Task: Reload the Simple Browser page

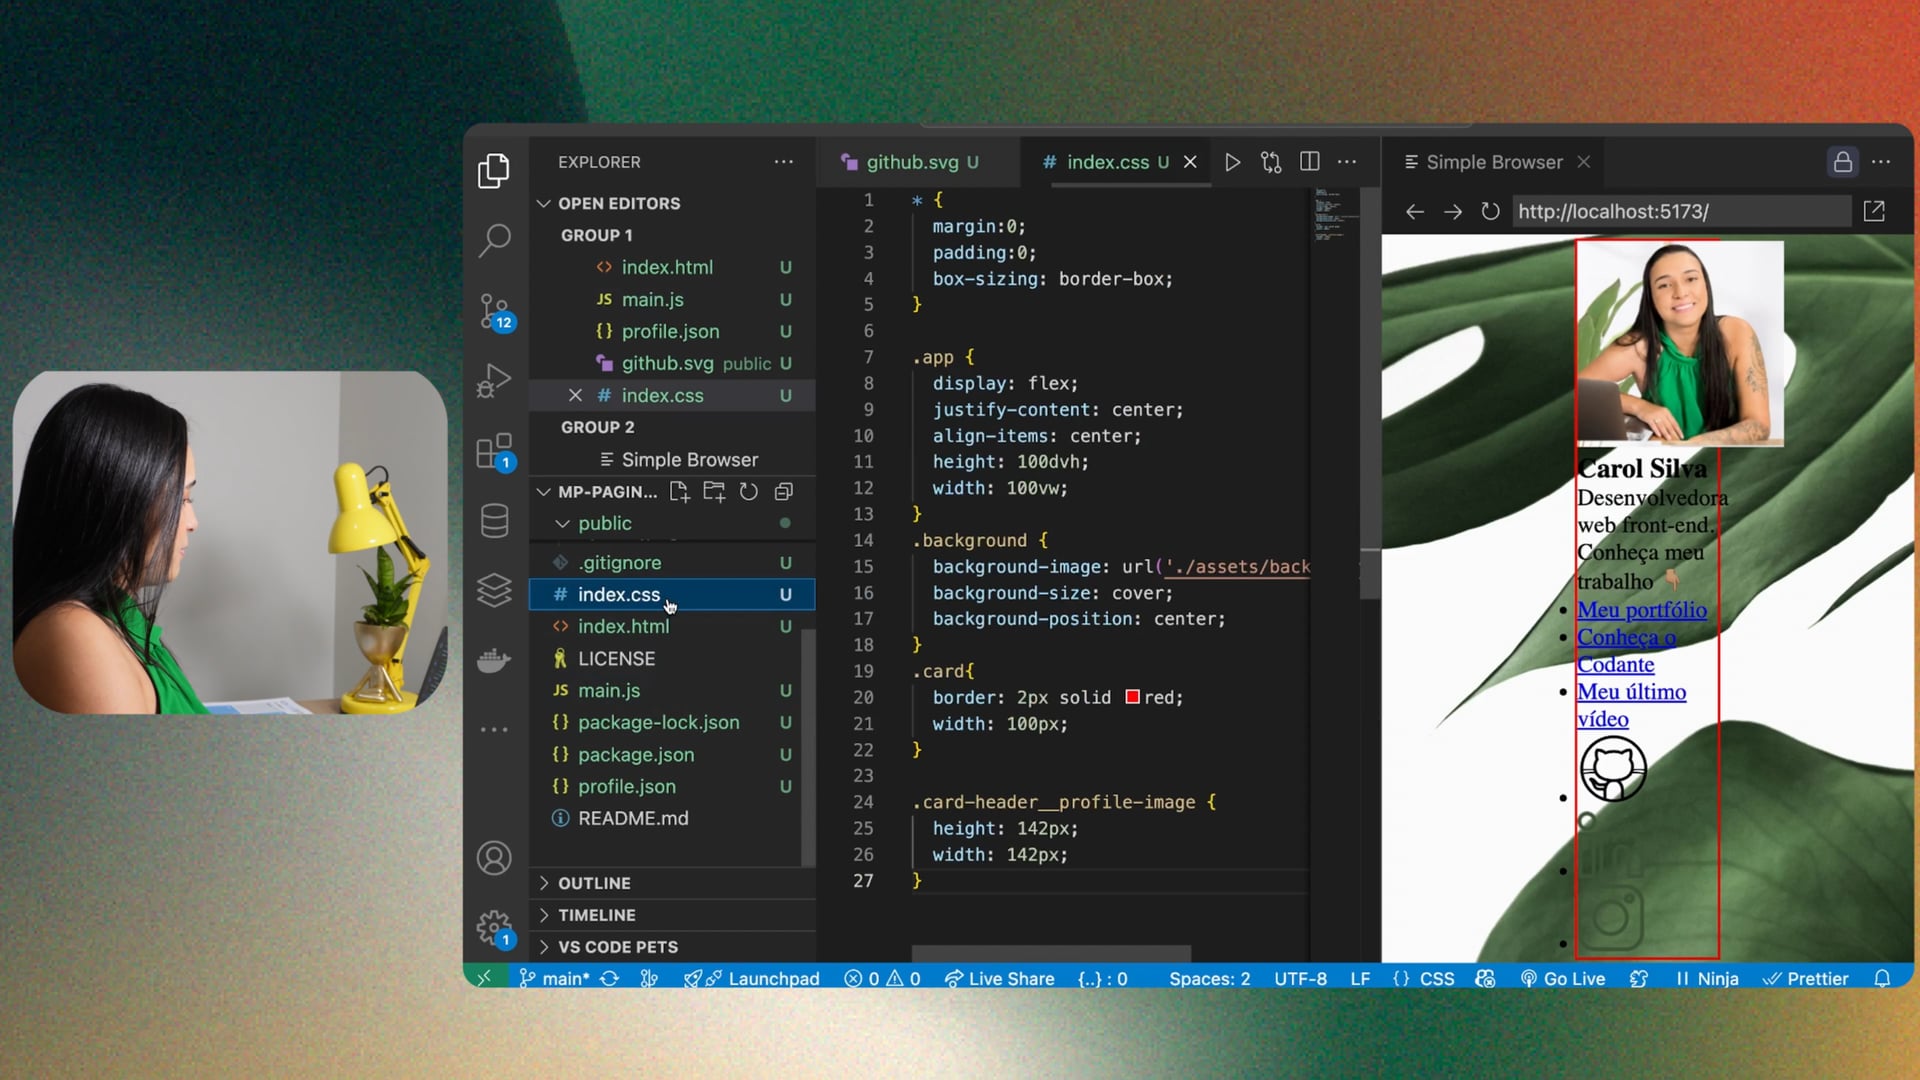Action: tap(1490, 211)
